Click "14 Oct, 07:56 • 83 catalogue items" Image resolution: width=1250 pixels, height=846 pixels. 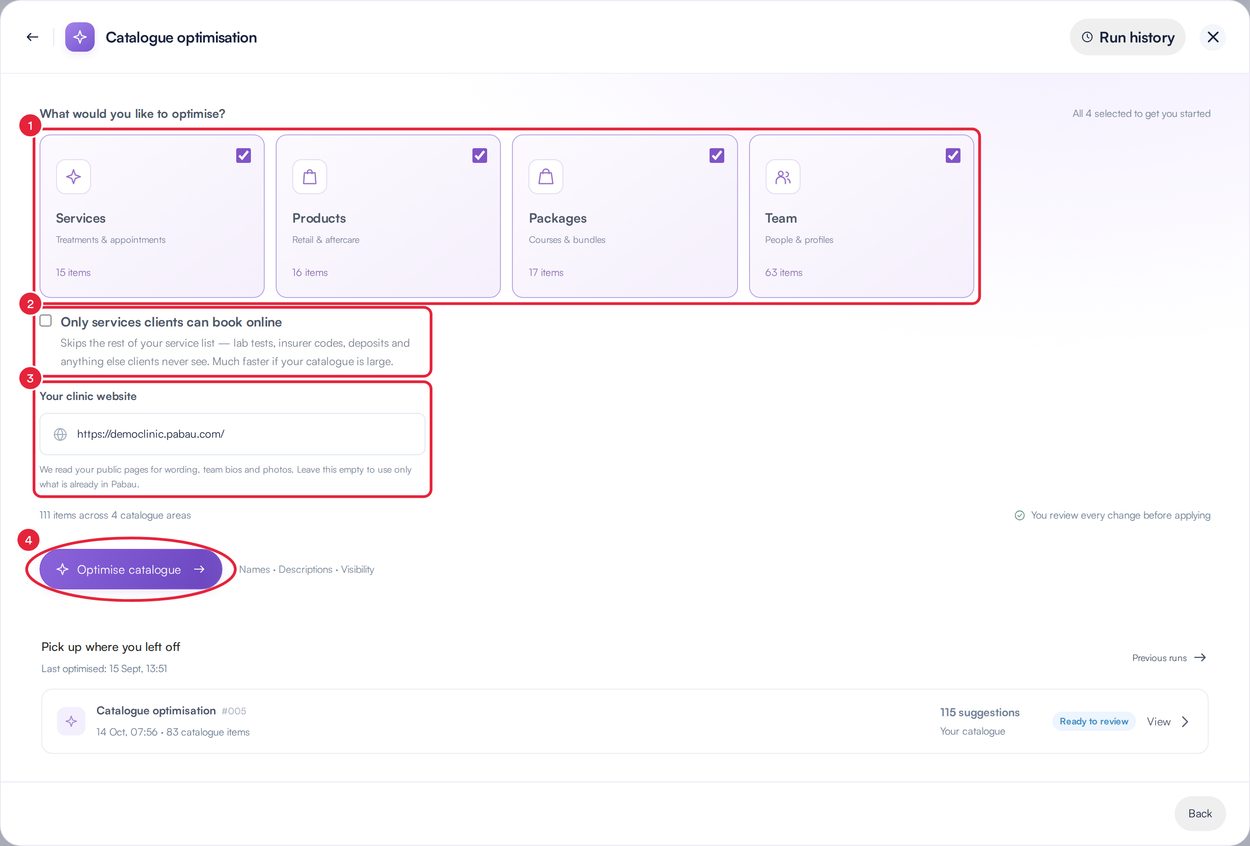[173, 732]
